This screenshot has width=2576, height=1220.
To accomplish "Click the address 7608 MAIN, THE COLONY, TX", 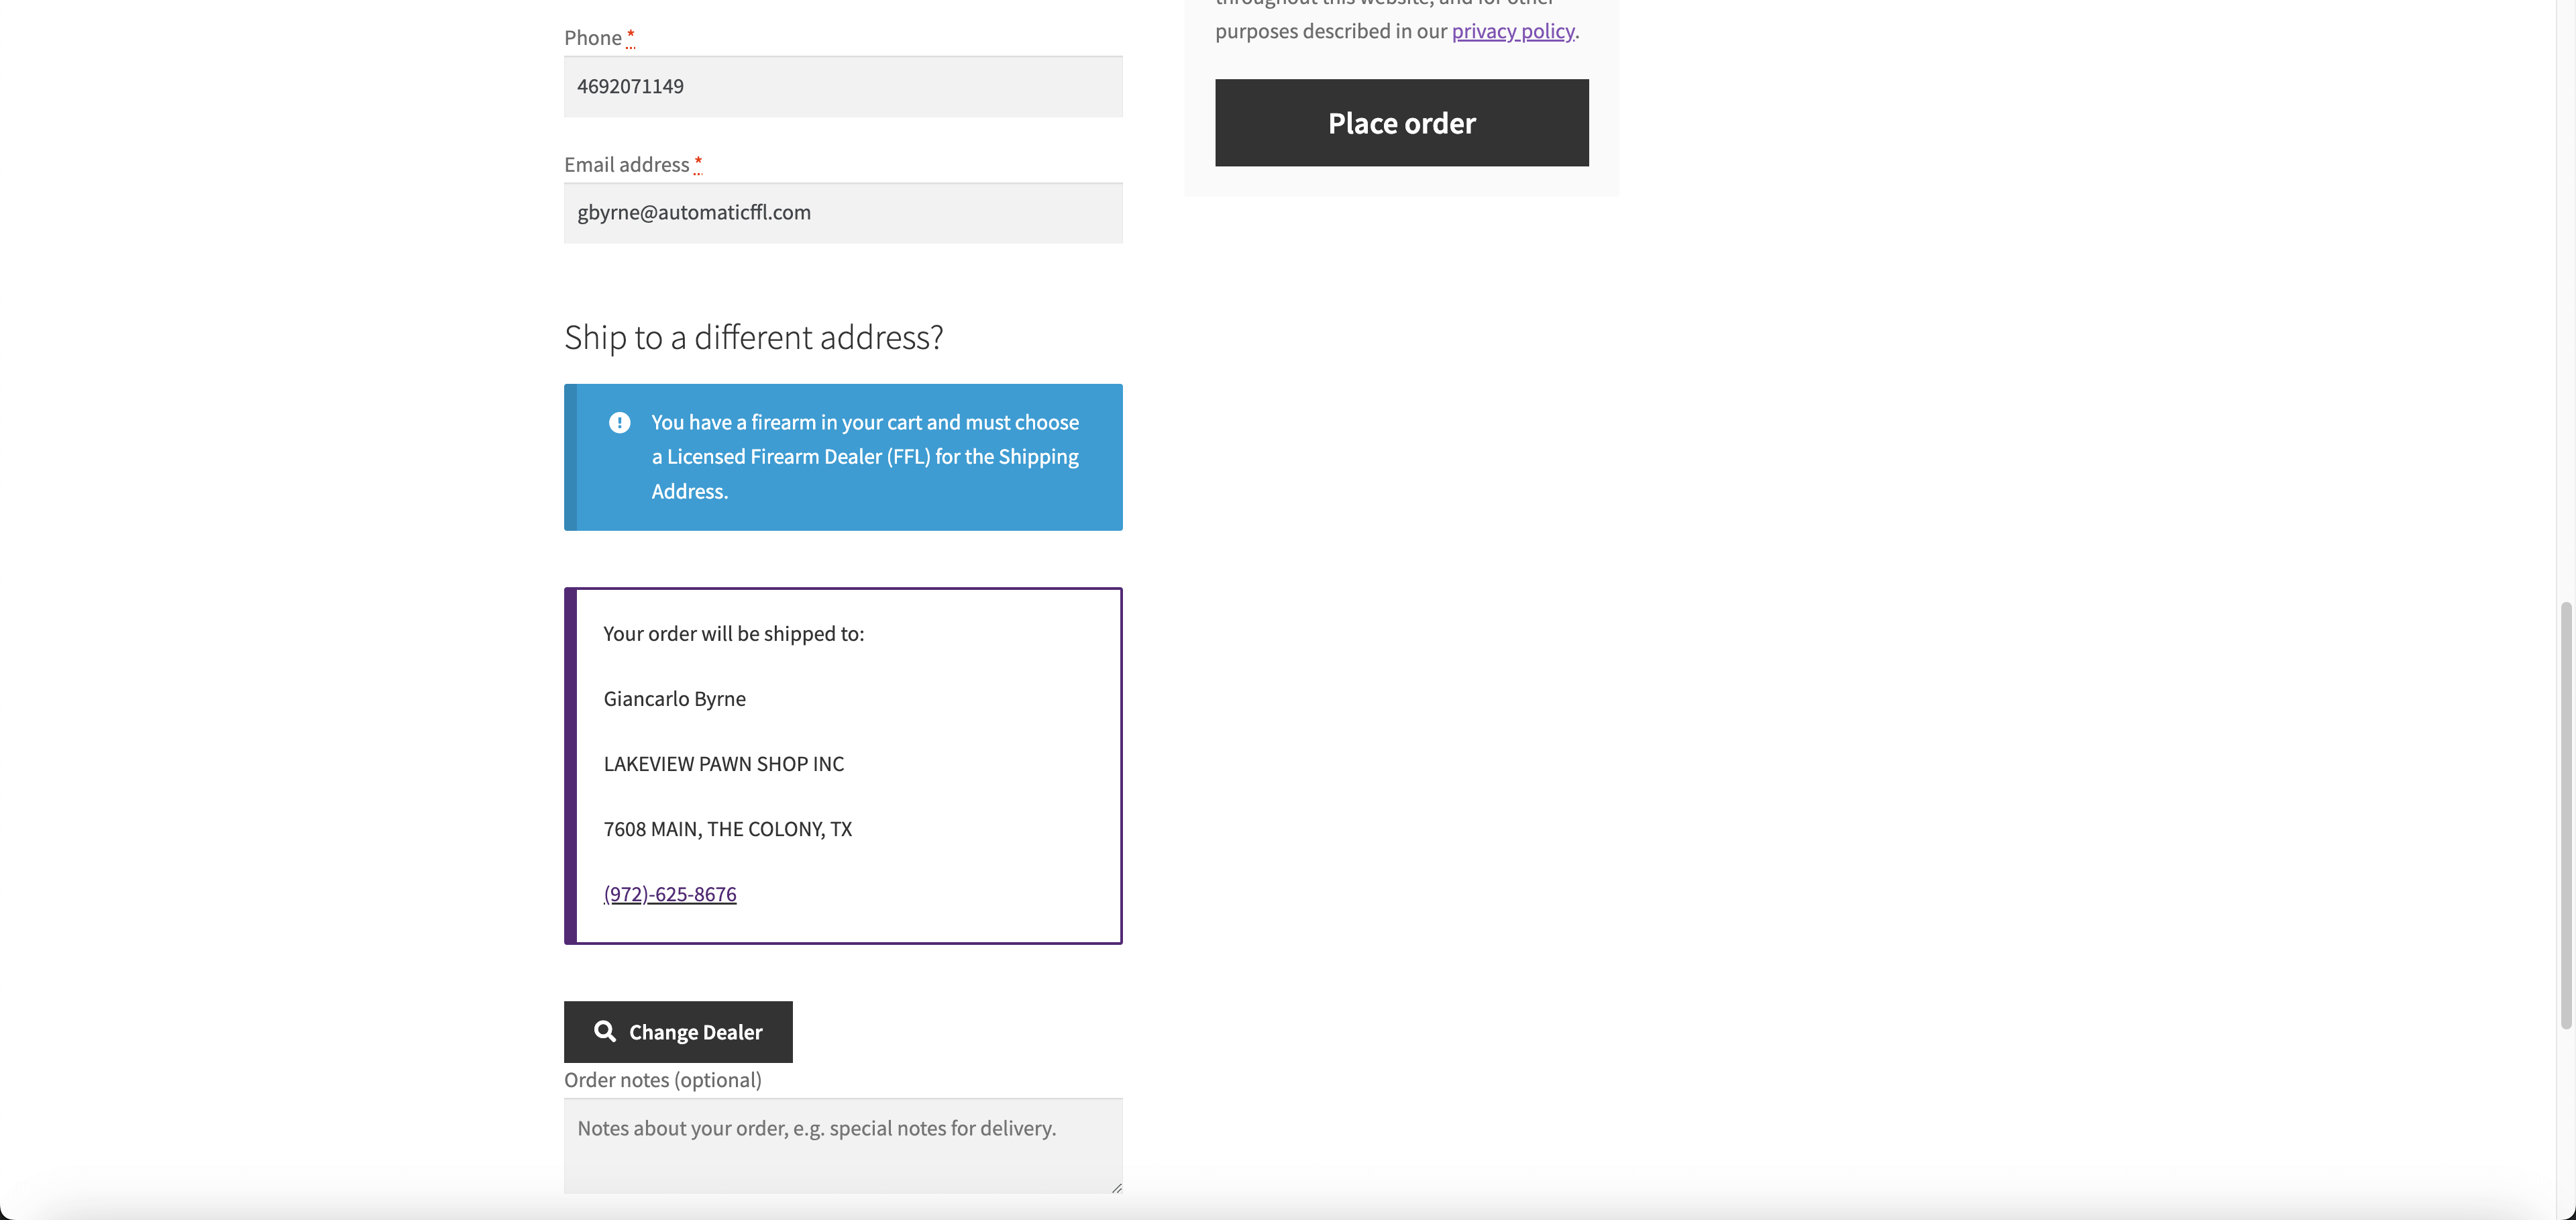I will (x=727, y=828).
